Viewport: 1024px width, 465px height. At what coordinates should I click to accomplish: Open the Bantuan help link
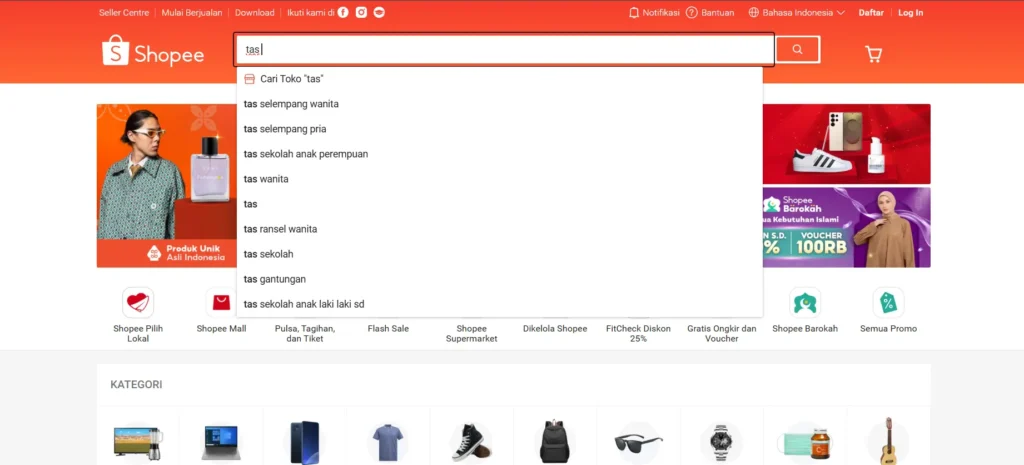[710, 12]
